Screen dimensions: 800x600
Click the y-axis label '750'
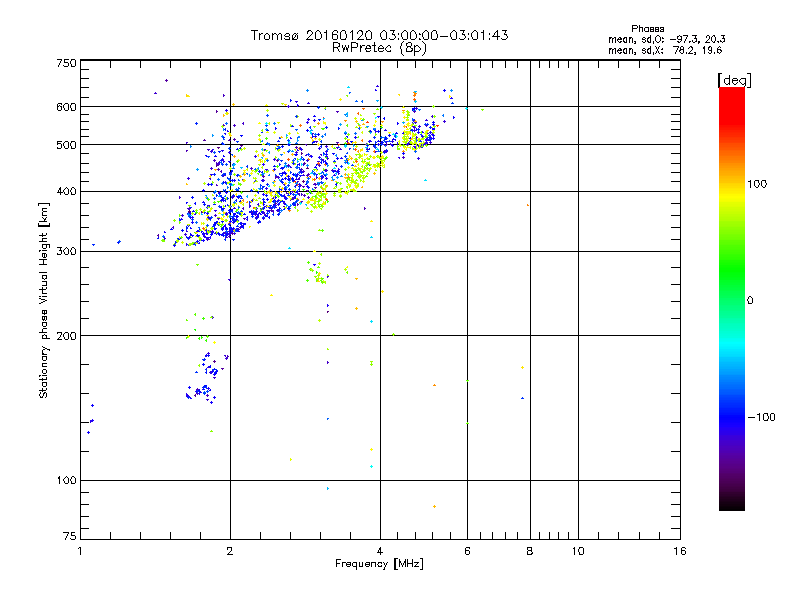click(x=66, y=63)
